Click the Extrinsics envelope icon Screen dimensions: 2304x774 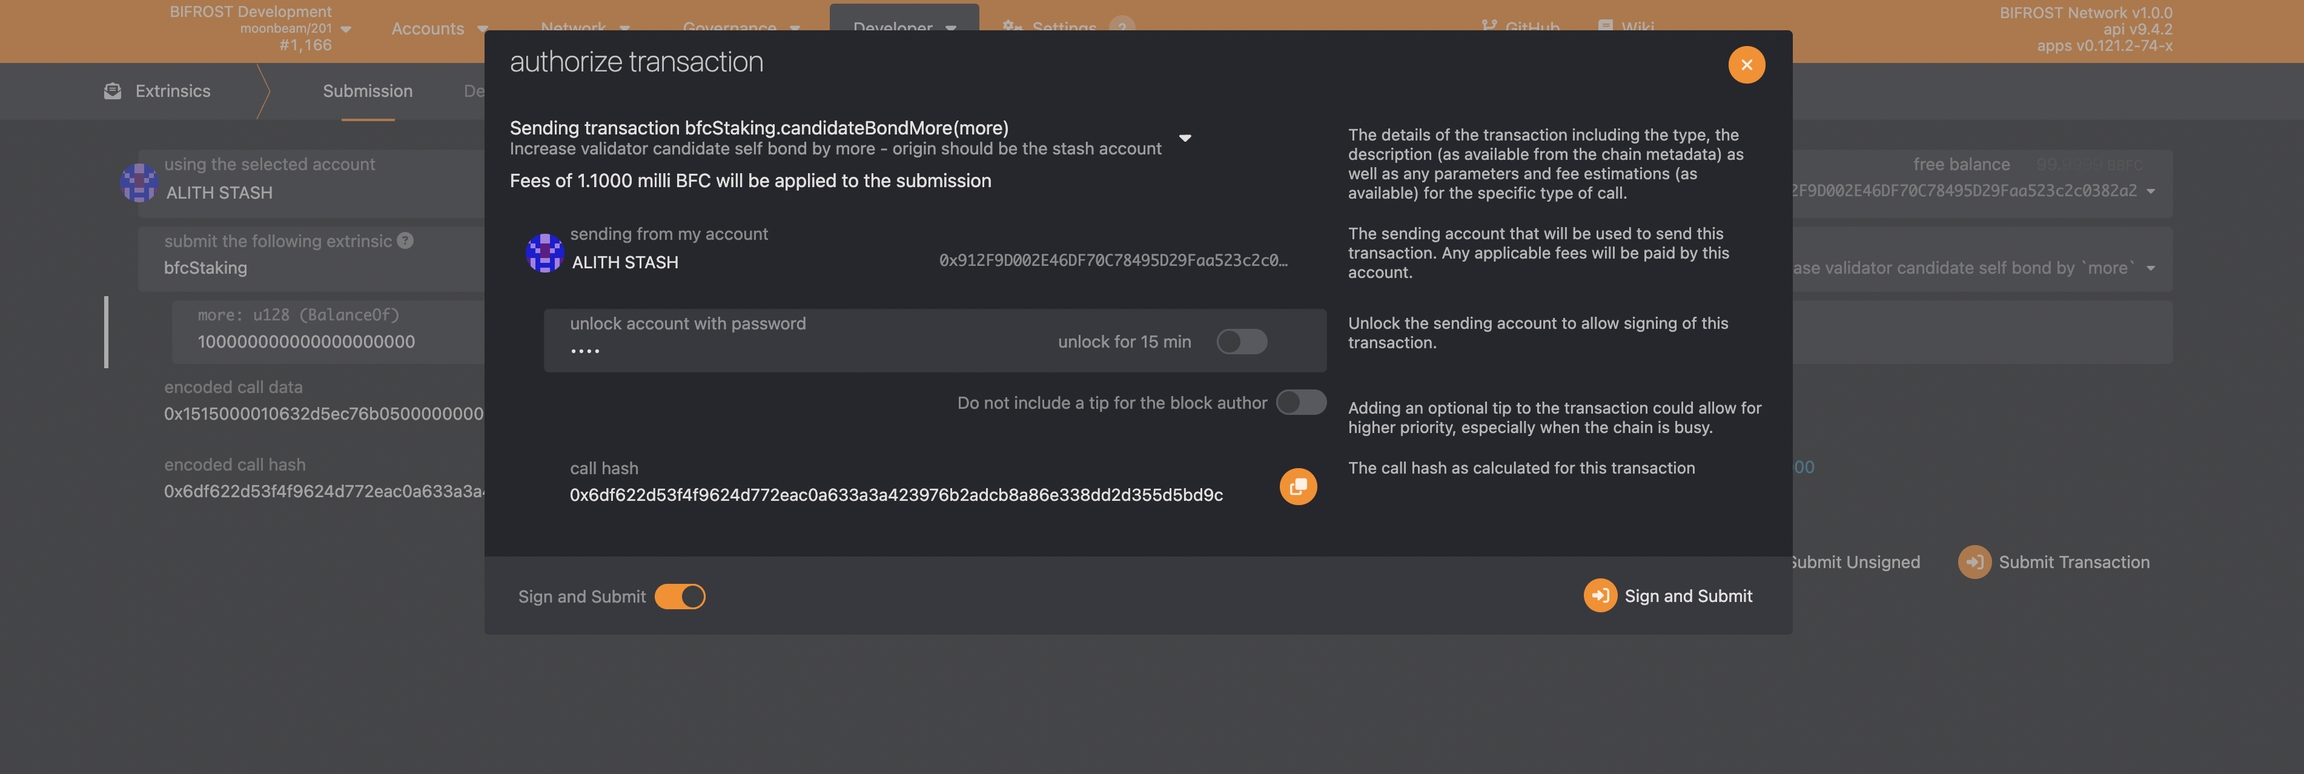point(113,91)
